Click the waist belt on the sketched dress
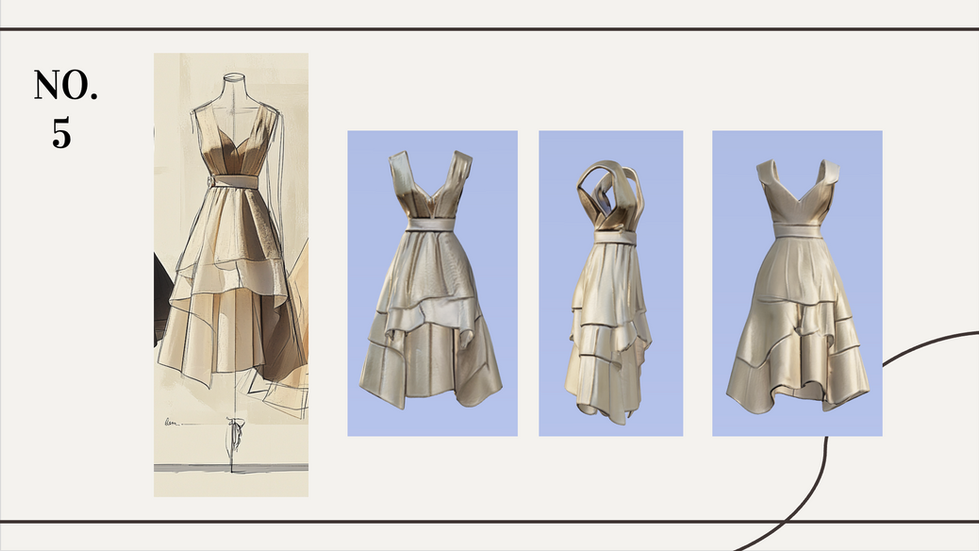 pyautogui.click(x=234, y=181)
